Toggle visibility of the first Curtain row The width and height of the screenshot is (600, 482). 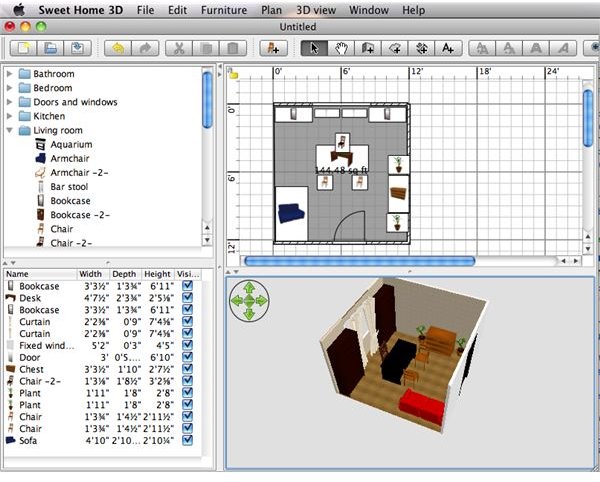(187, 321)
